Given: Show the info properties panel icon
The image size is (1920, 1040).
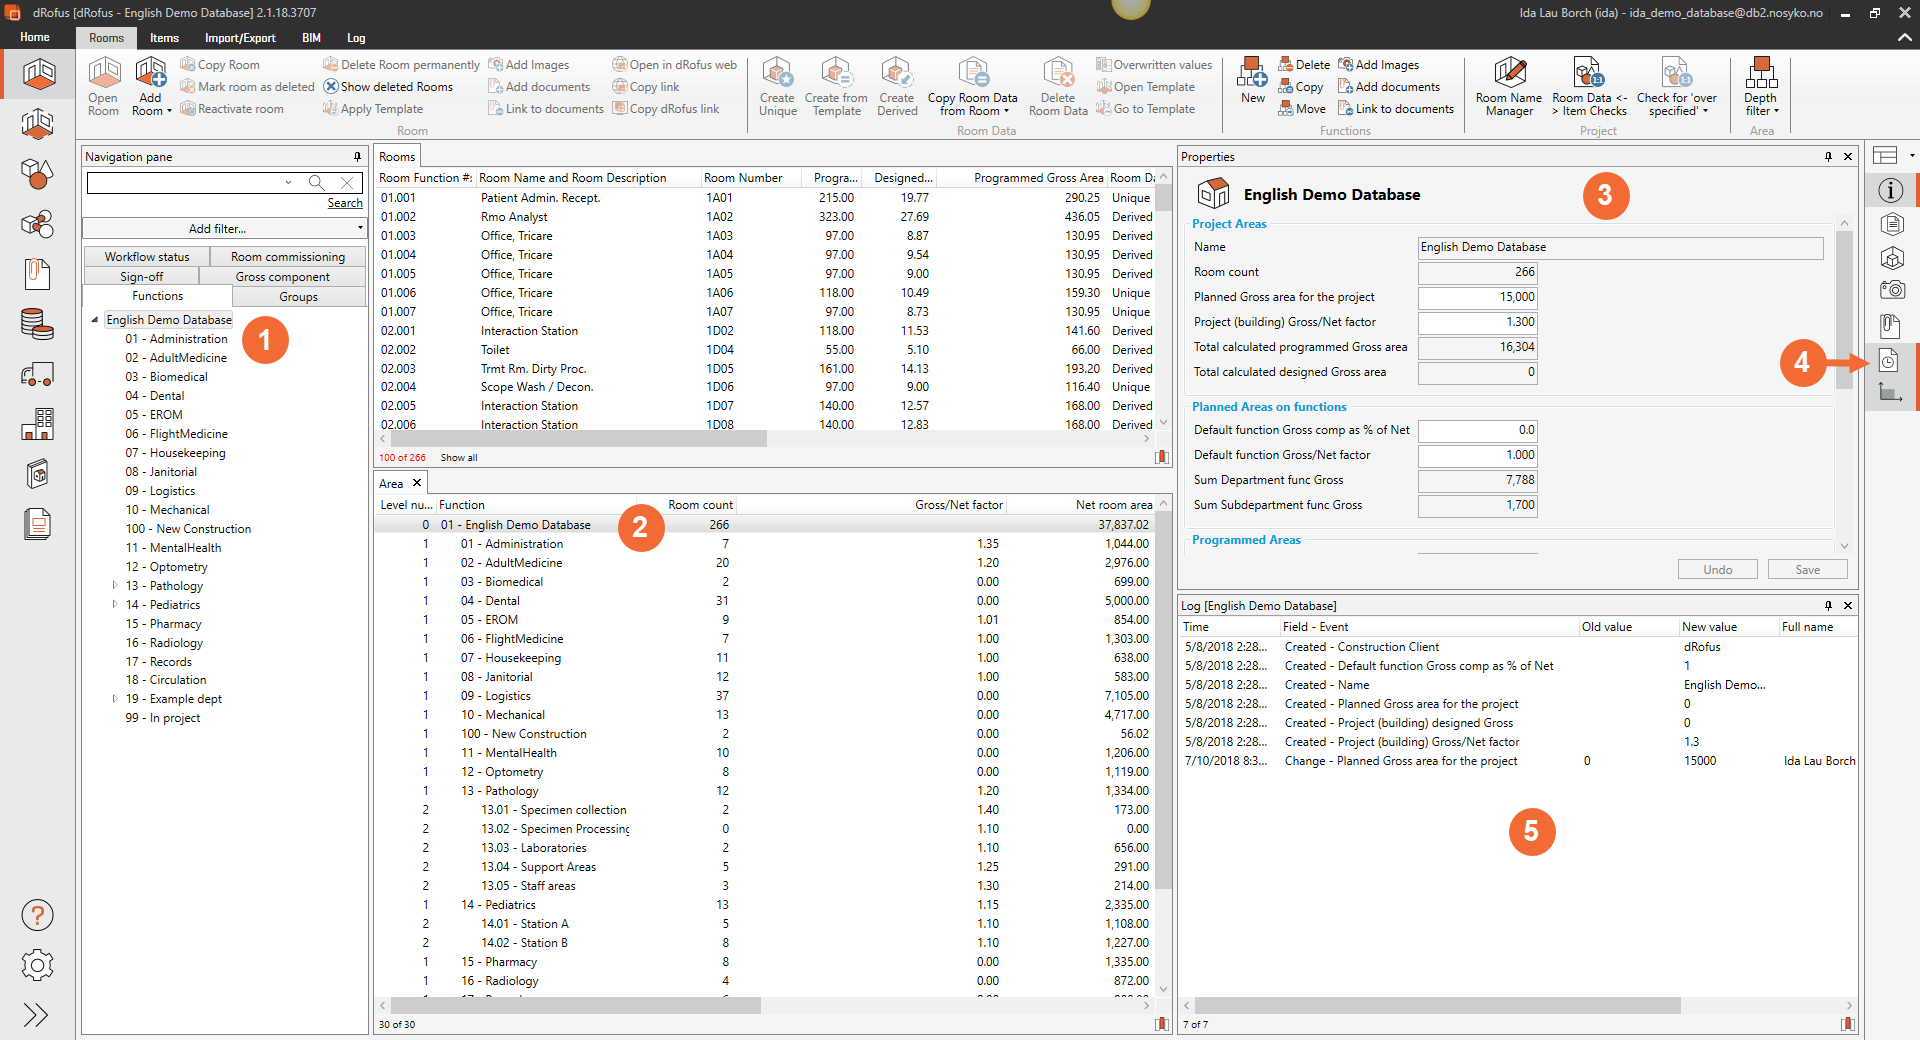Looking at the screenshot, I should 1890,190.
